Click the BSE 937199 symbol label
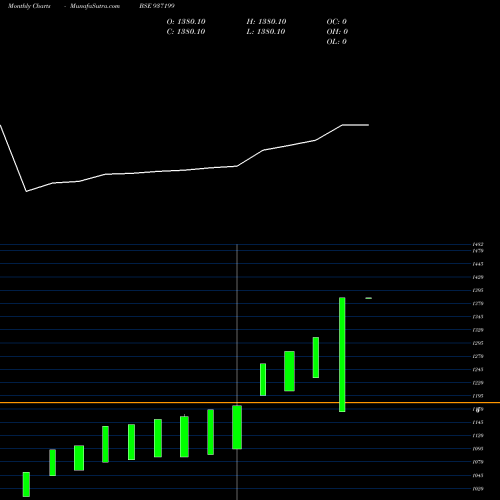500x500 pixels. click(157, 6)
